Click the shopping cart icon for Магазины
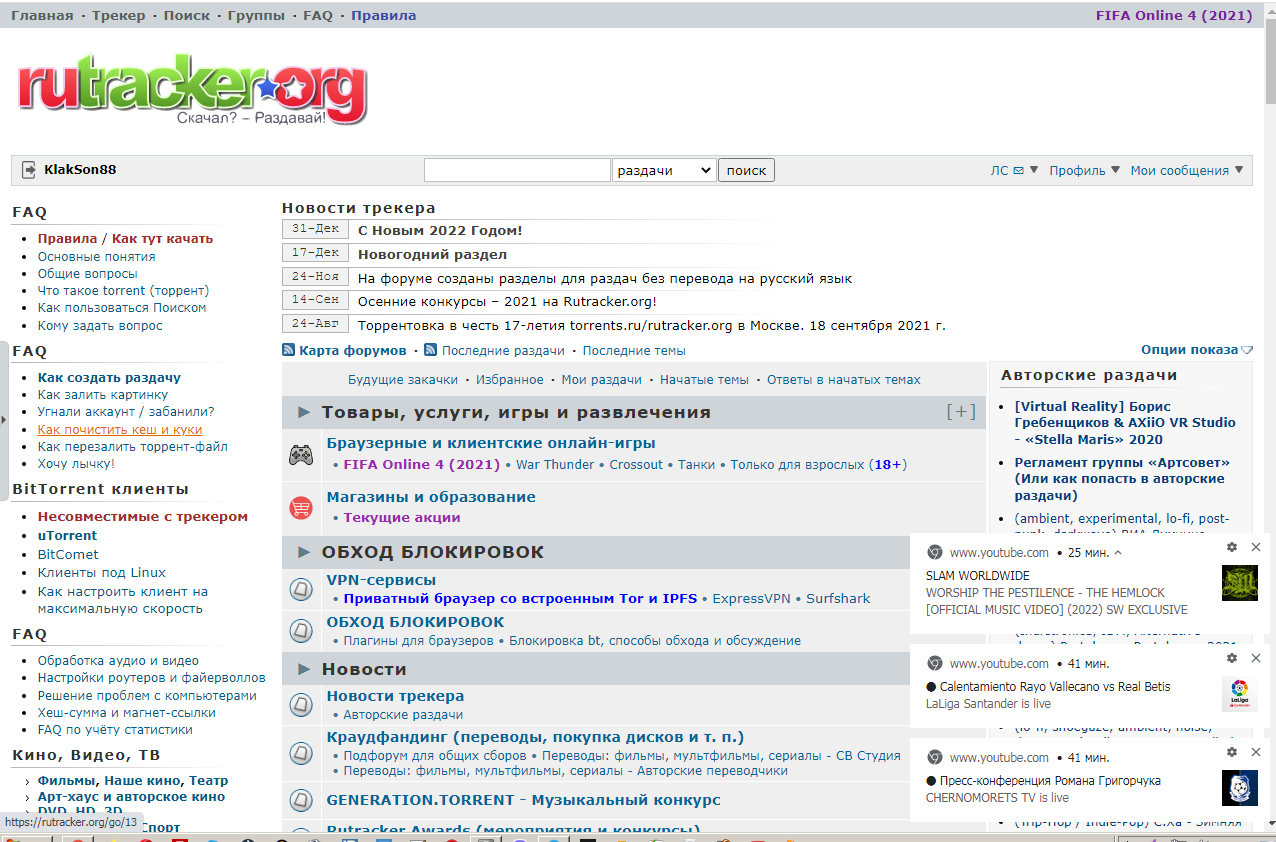Image resolution: width=1276 pixels, height=842 pixels. [x=301, y=508]
